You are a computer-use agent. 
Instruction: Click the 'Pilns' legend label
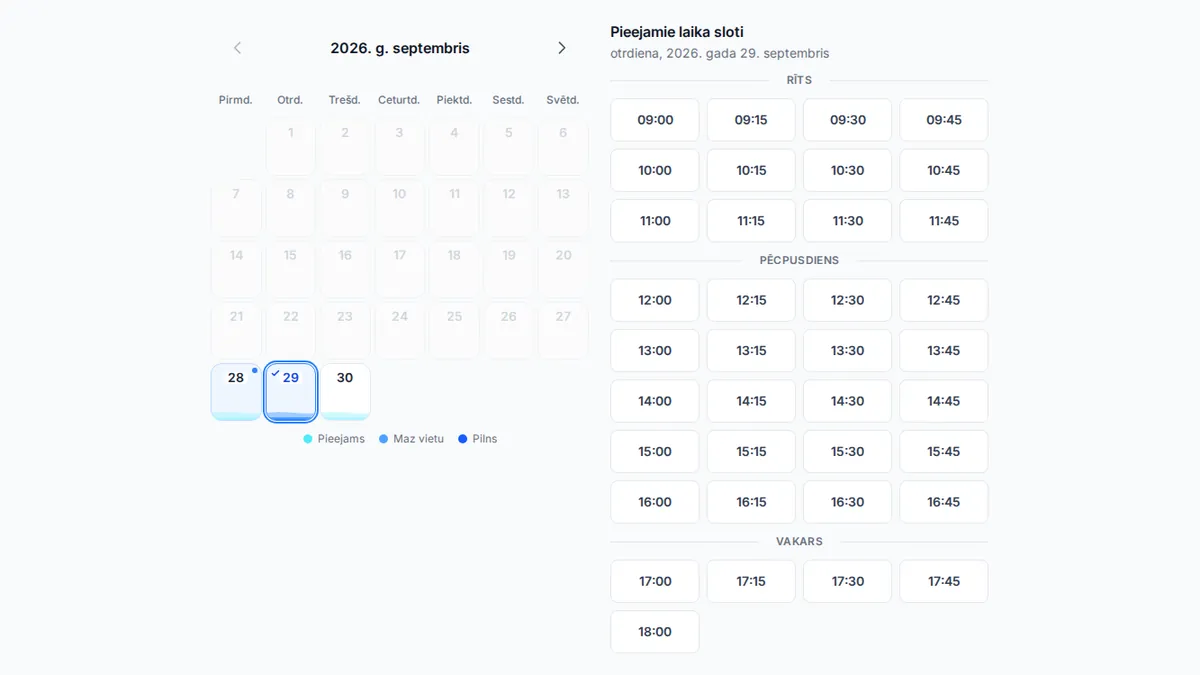[485, 439]
